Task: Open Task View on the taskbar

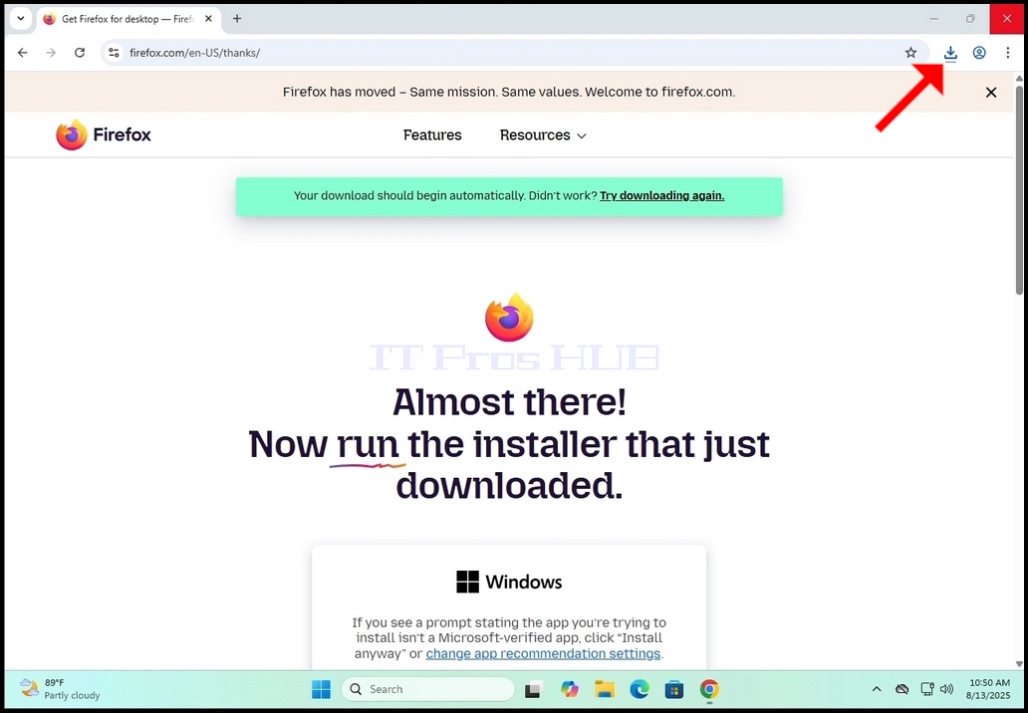Action: 534,689
